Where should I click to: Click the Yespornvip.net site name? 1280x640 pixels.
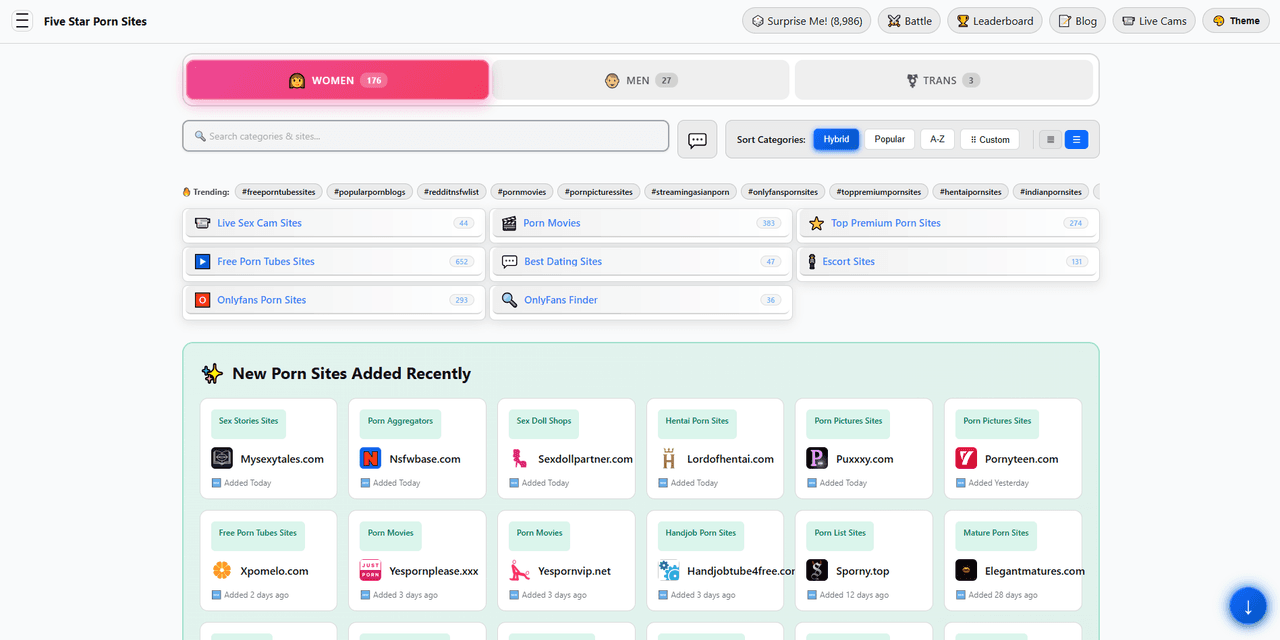574,571
